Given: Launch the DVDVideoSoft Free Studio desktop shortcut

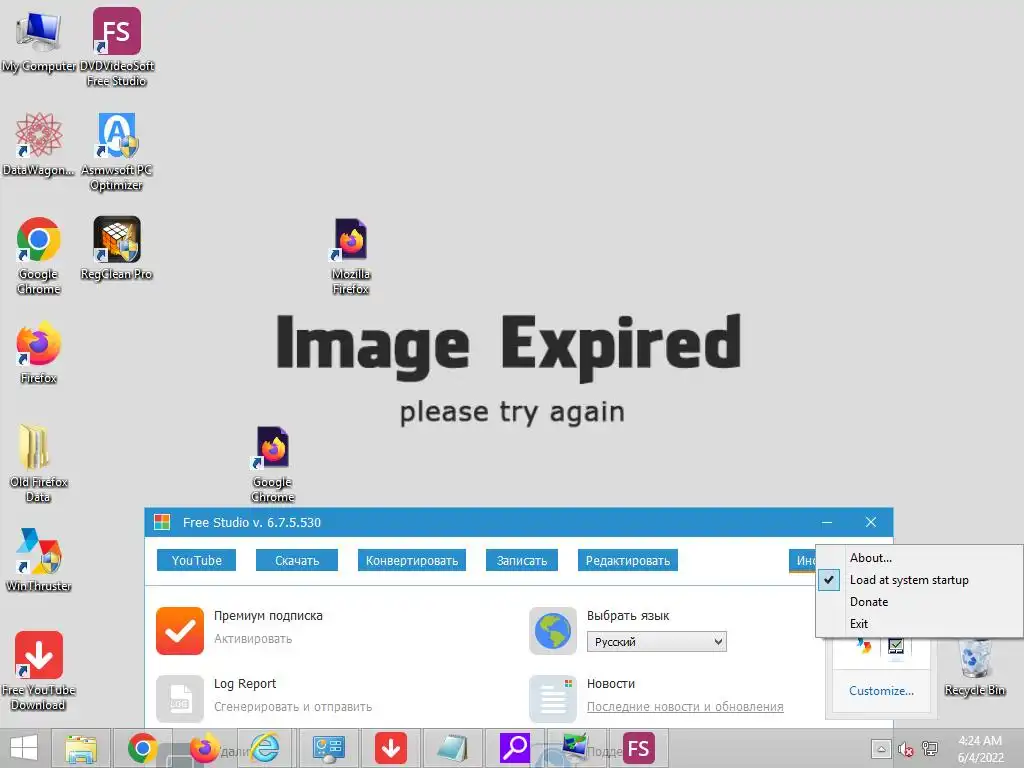Looking at the screenshot, I should (x=116, y=47).
